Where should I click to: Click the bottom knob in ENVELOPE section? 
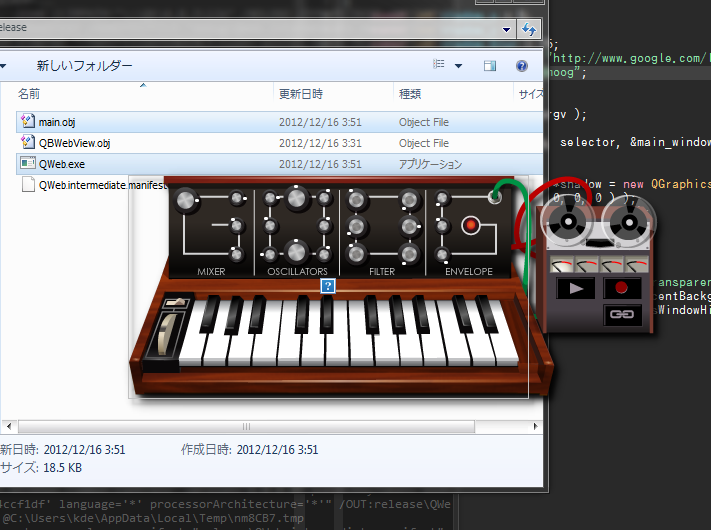(442, 254)
